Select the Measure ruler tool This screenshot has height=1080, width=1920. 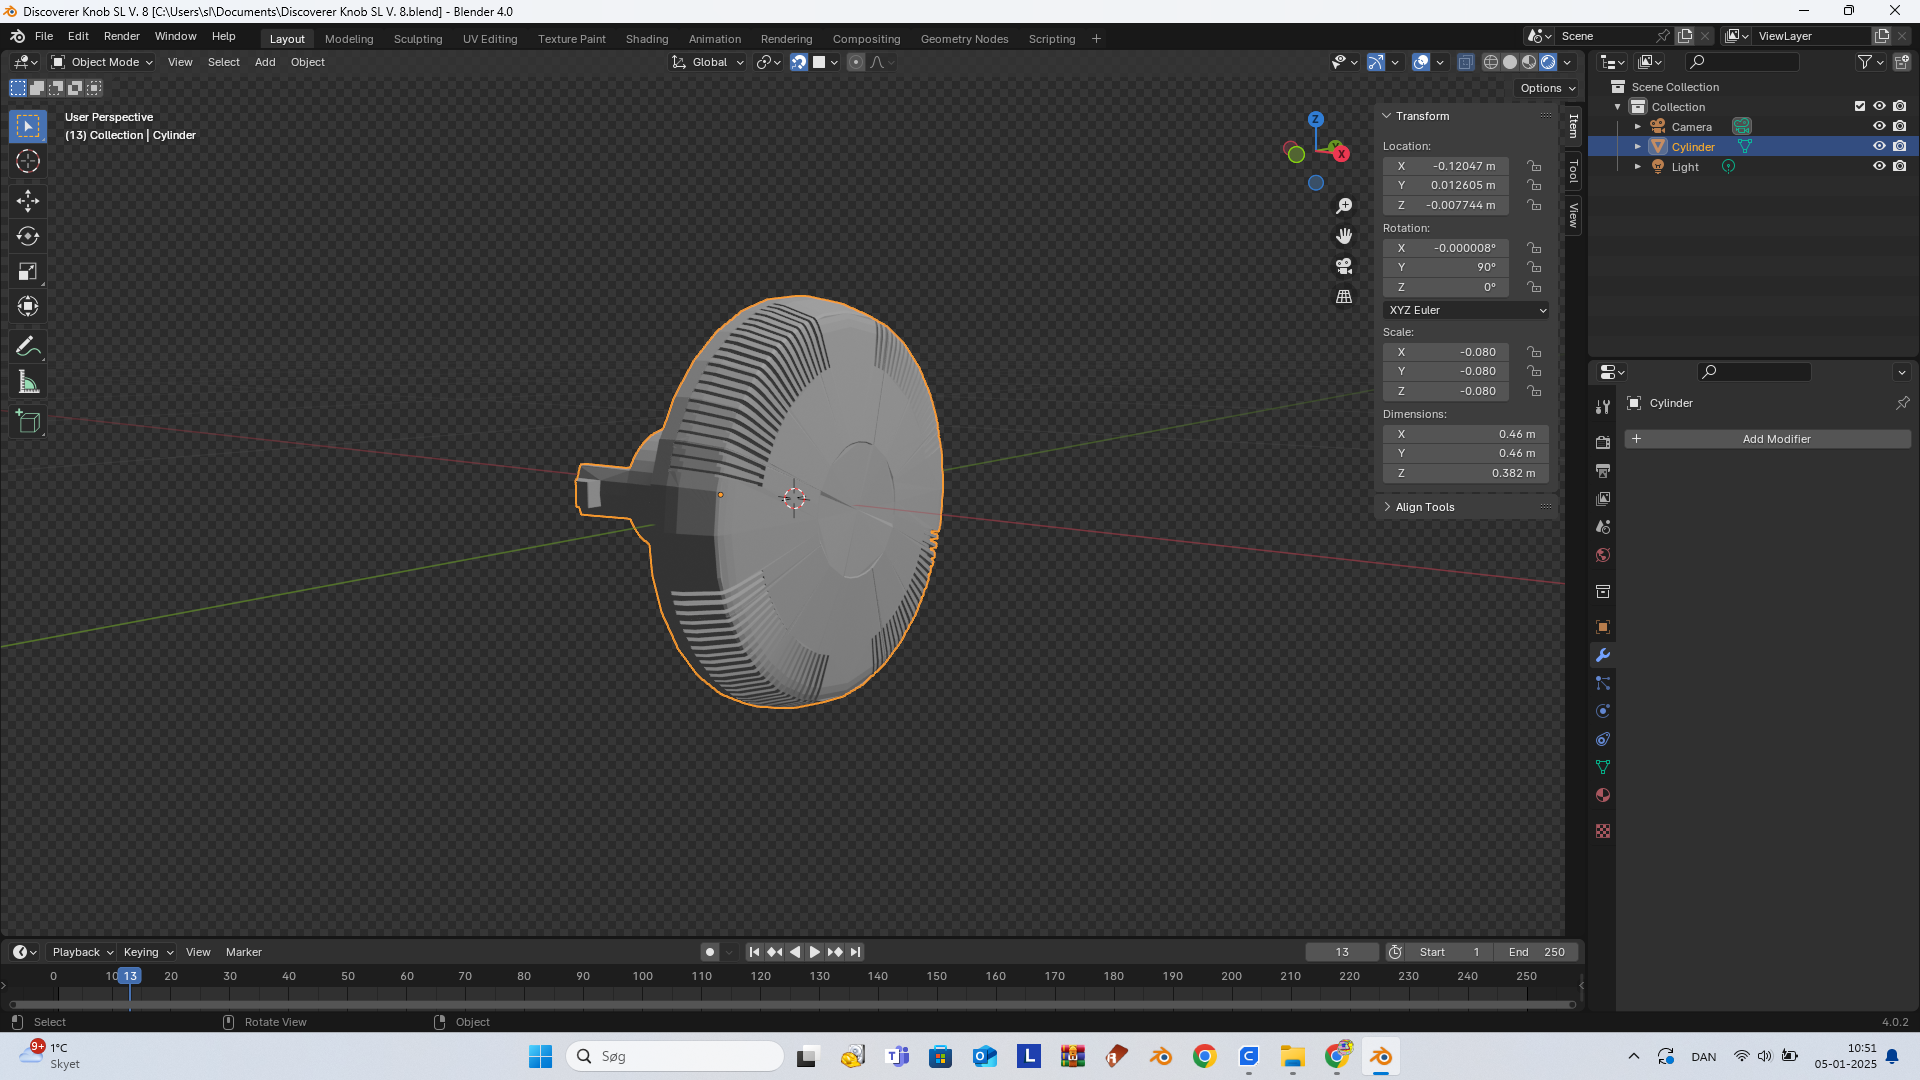pyautogui.click(x=28, y=382)
